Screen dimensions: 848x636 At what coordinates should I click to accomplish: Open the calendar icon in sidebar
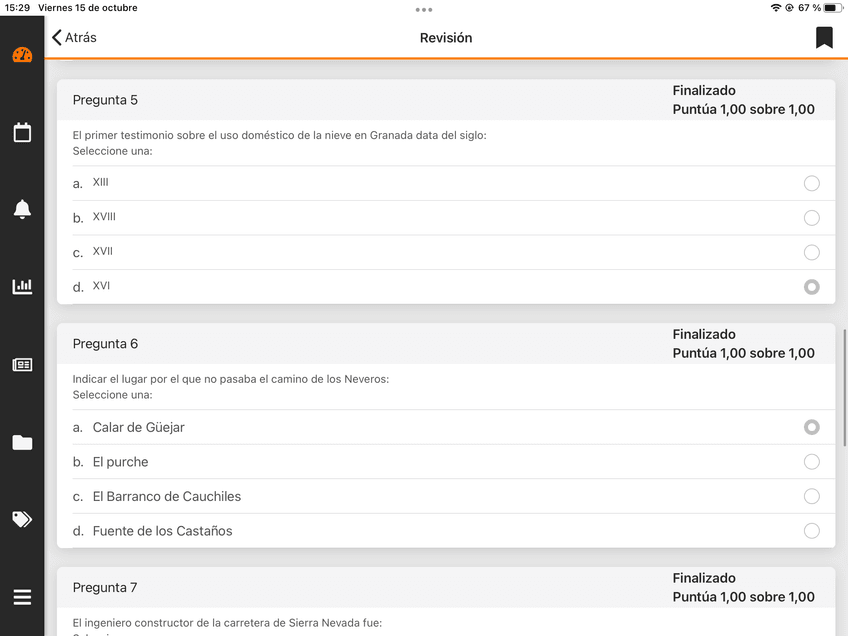pyautogui.click(x=22, y=132)
